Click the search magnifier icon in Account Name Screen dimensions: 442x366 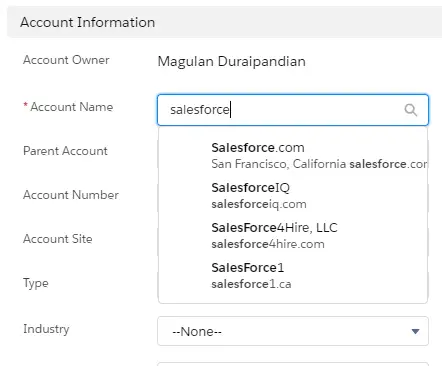point(410,110)
